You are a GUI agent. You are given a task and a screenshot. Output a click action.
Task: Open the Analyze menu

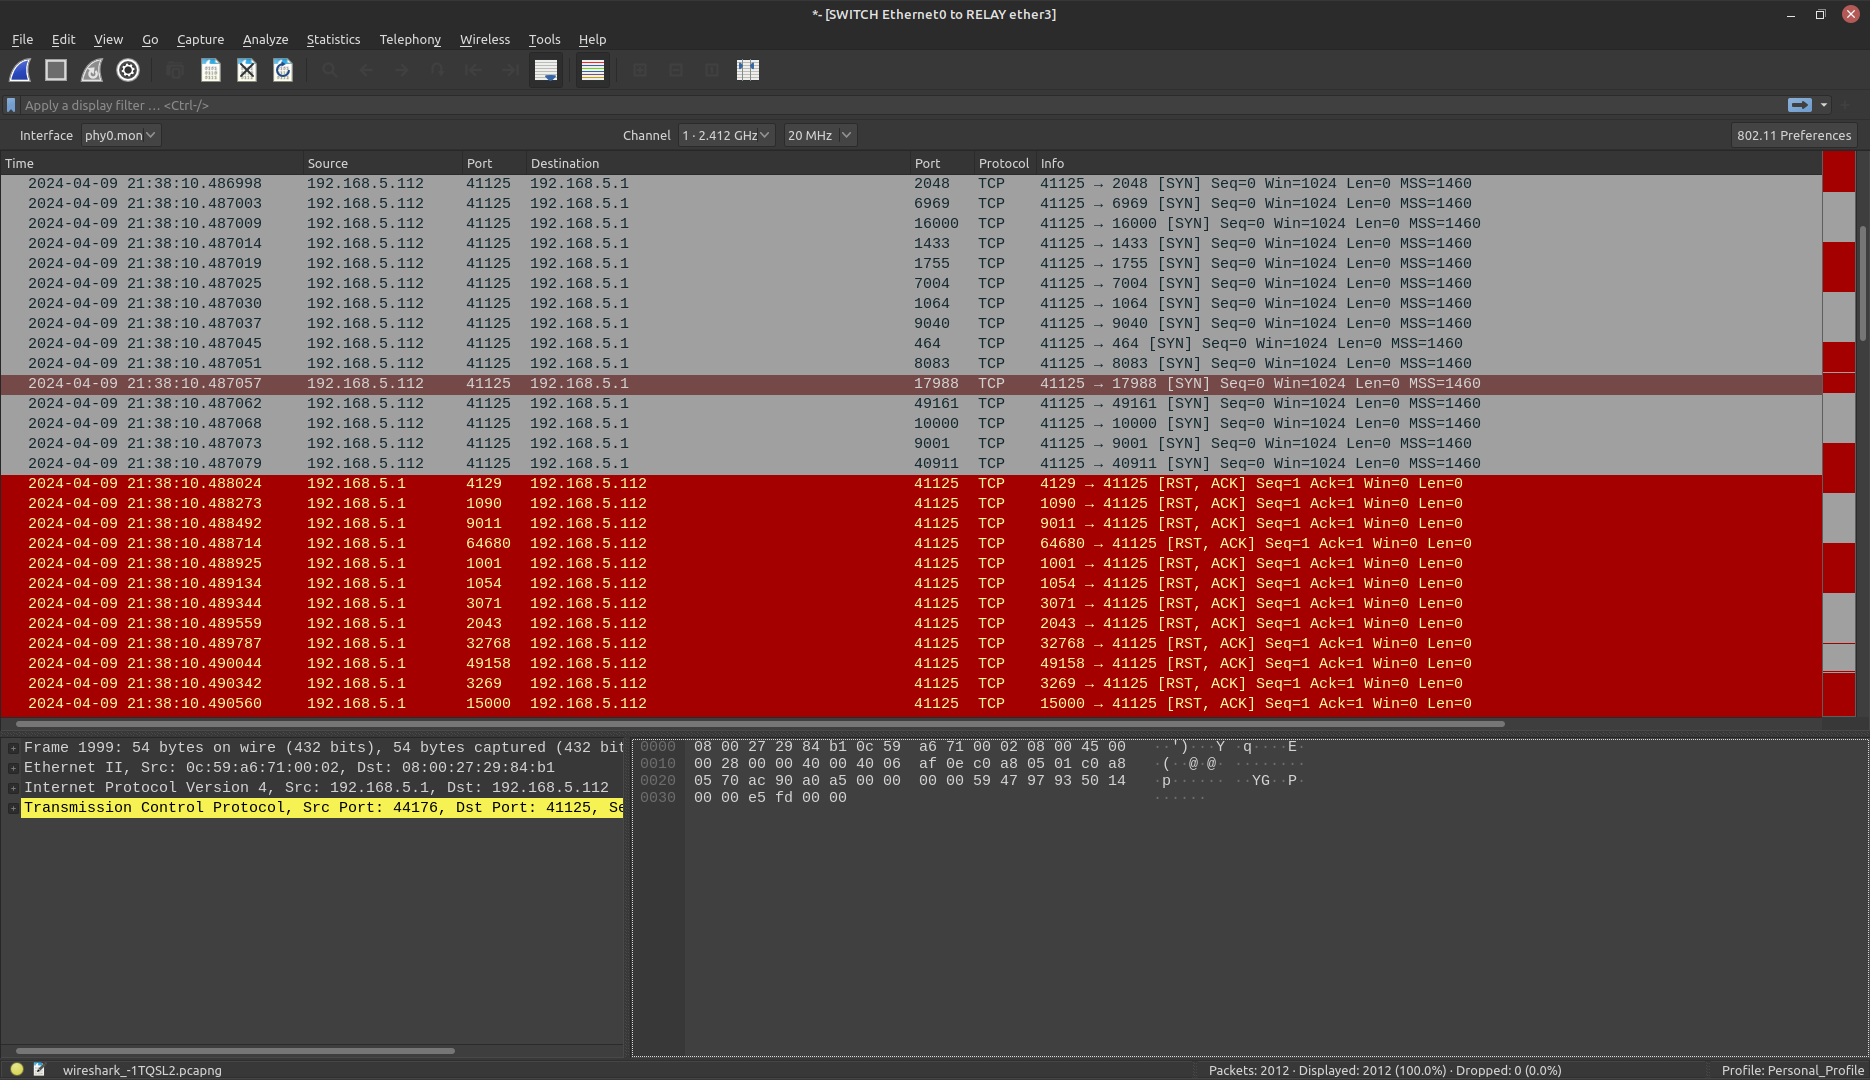(x=265, y=39)
